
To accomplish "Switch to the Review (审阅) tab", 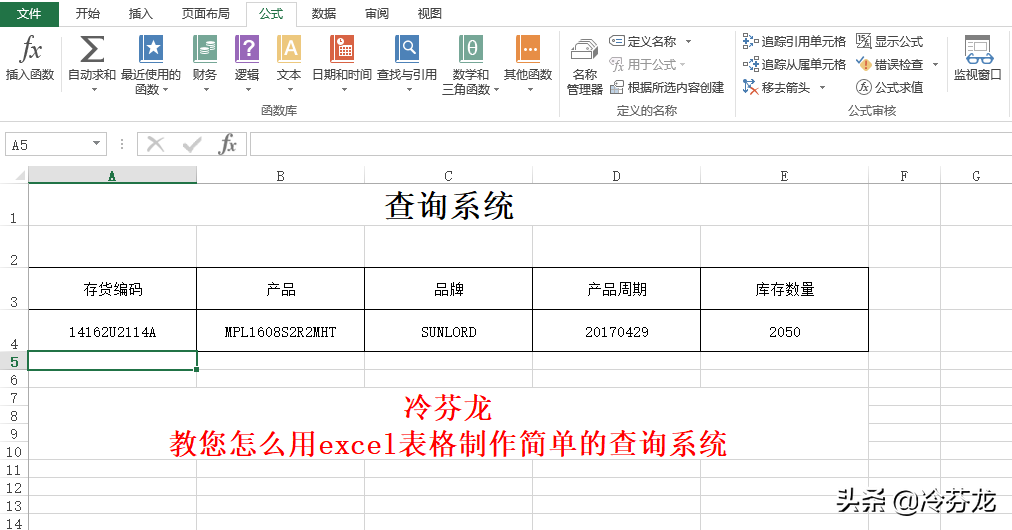I will [x=377, y=14].
